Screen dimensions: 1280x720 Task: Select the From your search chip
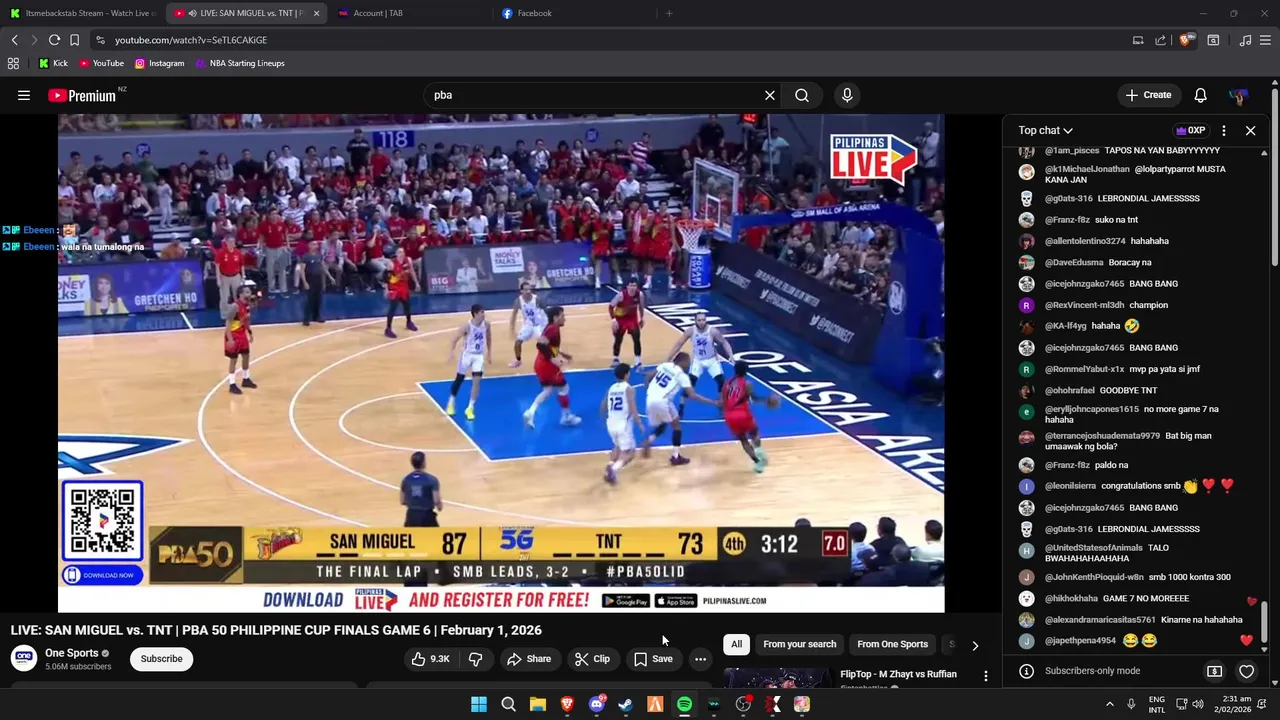[799, 644]
